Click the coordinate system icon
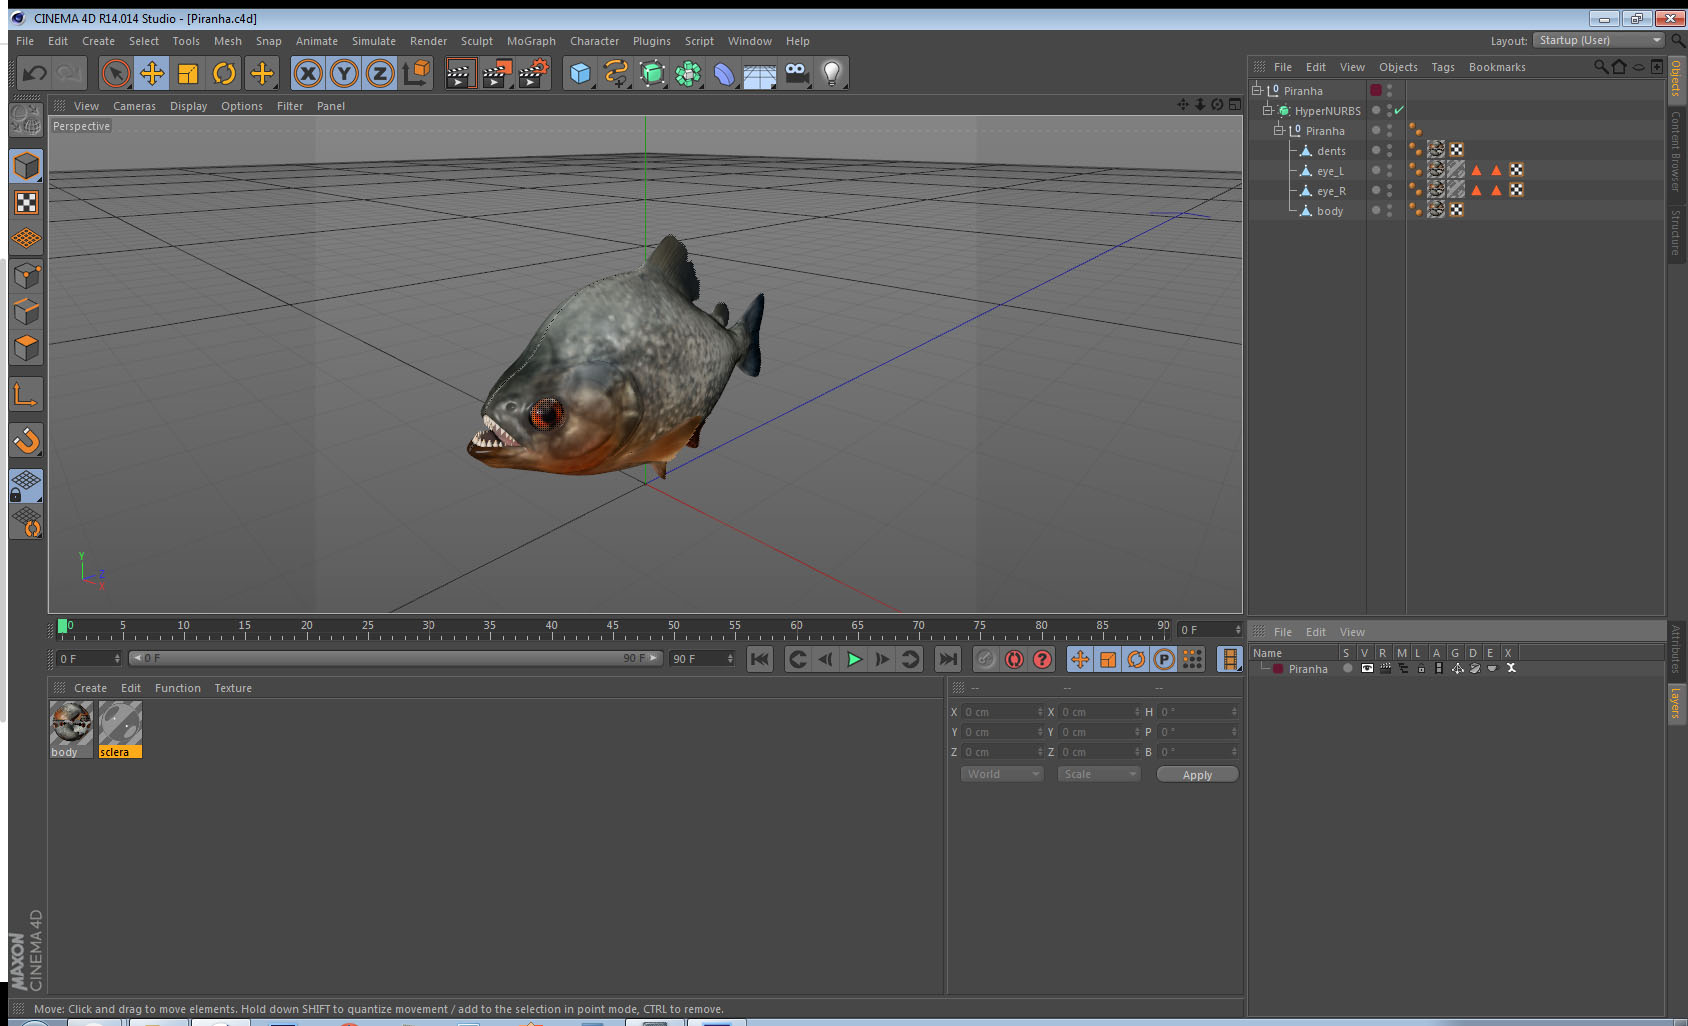Image resolution: width=1688 pixels, height=1026 pixels. pos(416,73)
